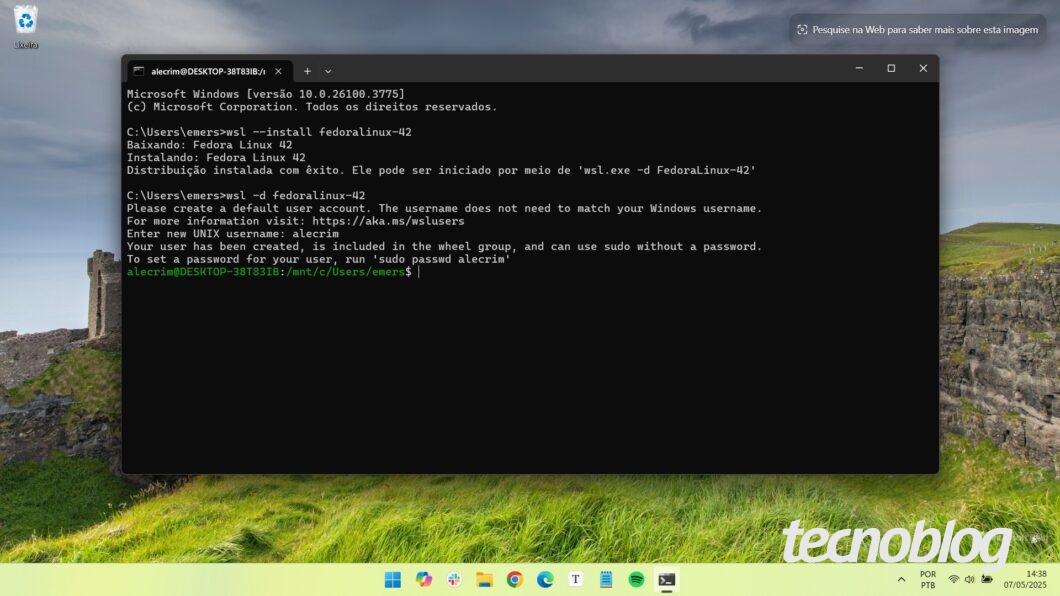Viewport: 1060px width, 596px height.
Task: Click the 'wsl --install fedoralinux-42' command line
Action: coord(269,132)
